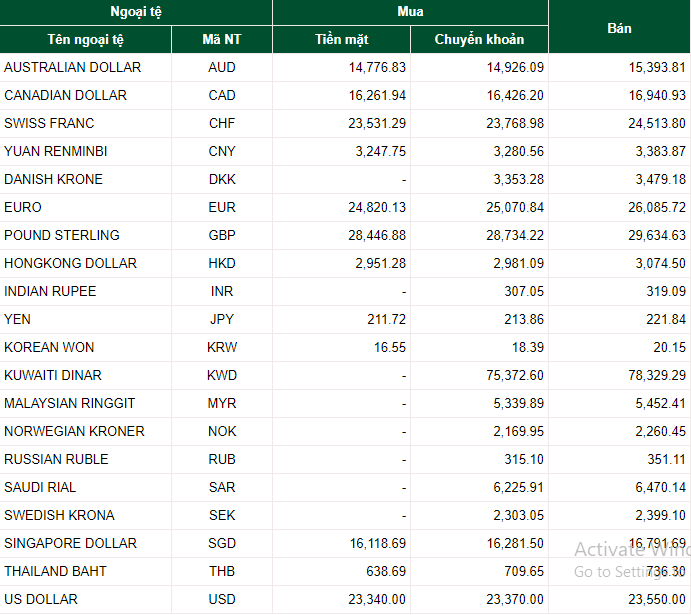Screen dimensions: 691x615
Task: Select the CNY currency code cell
Action: tap(222, 151)
